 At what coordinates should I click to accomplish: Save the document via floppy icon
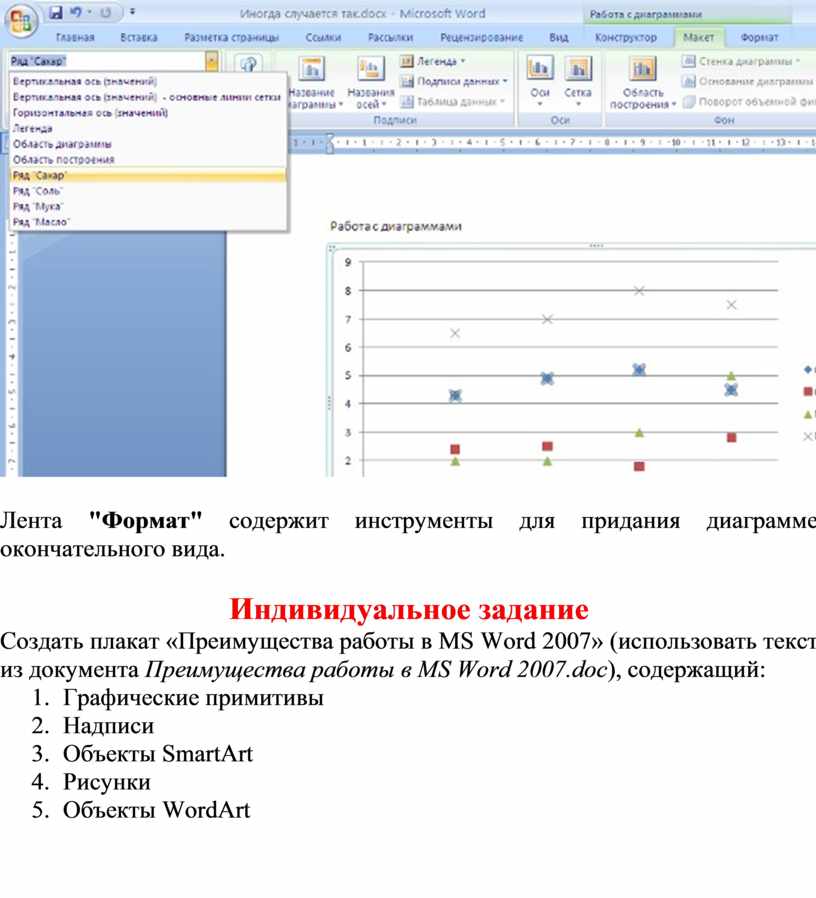pos(56,12)
